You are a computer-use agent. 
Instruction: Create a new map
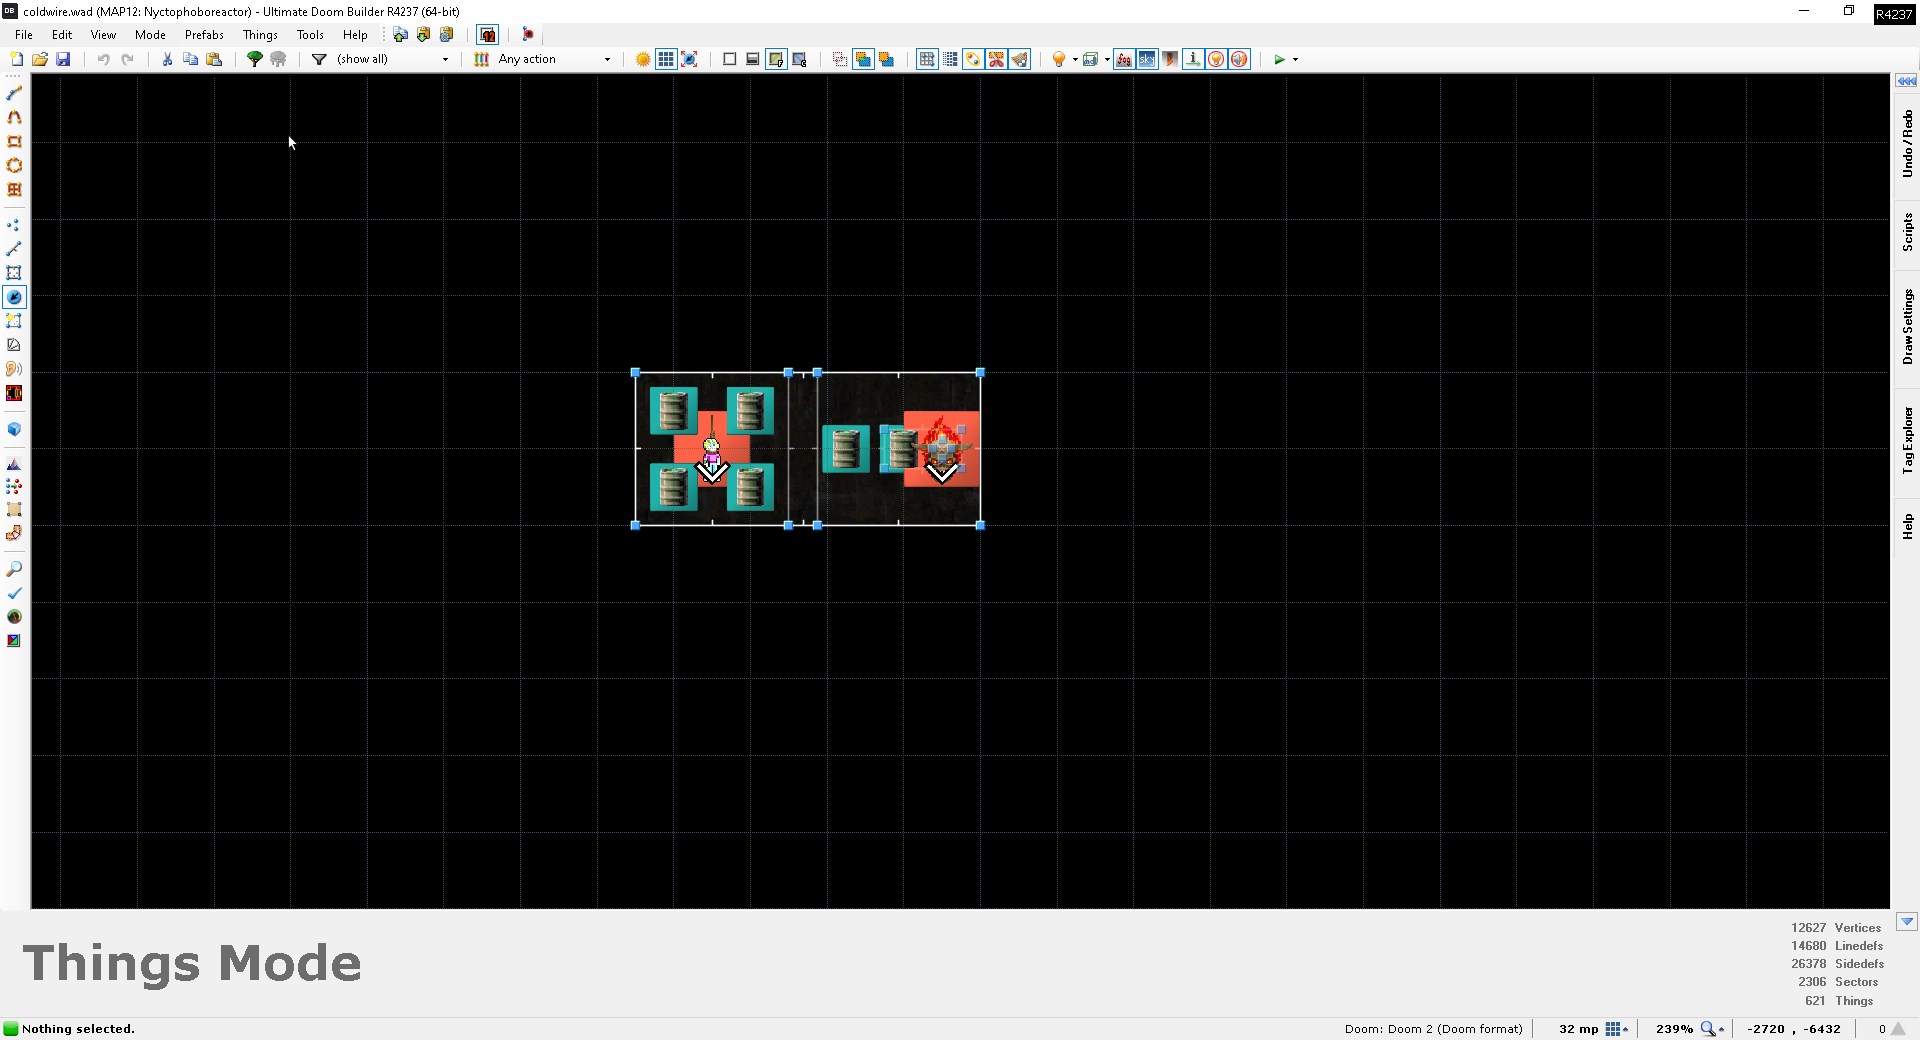17,59
